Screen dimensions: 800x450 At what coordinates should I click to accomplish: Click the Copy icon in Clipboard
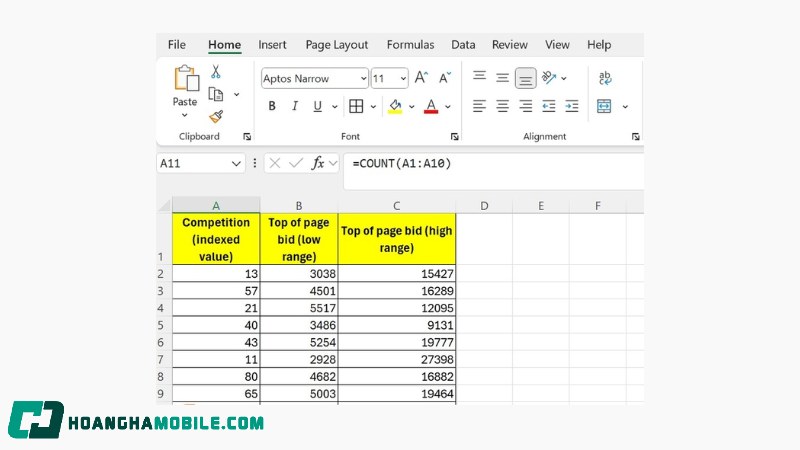[215, 94]
